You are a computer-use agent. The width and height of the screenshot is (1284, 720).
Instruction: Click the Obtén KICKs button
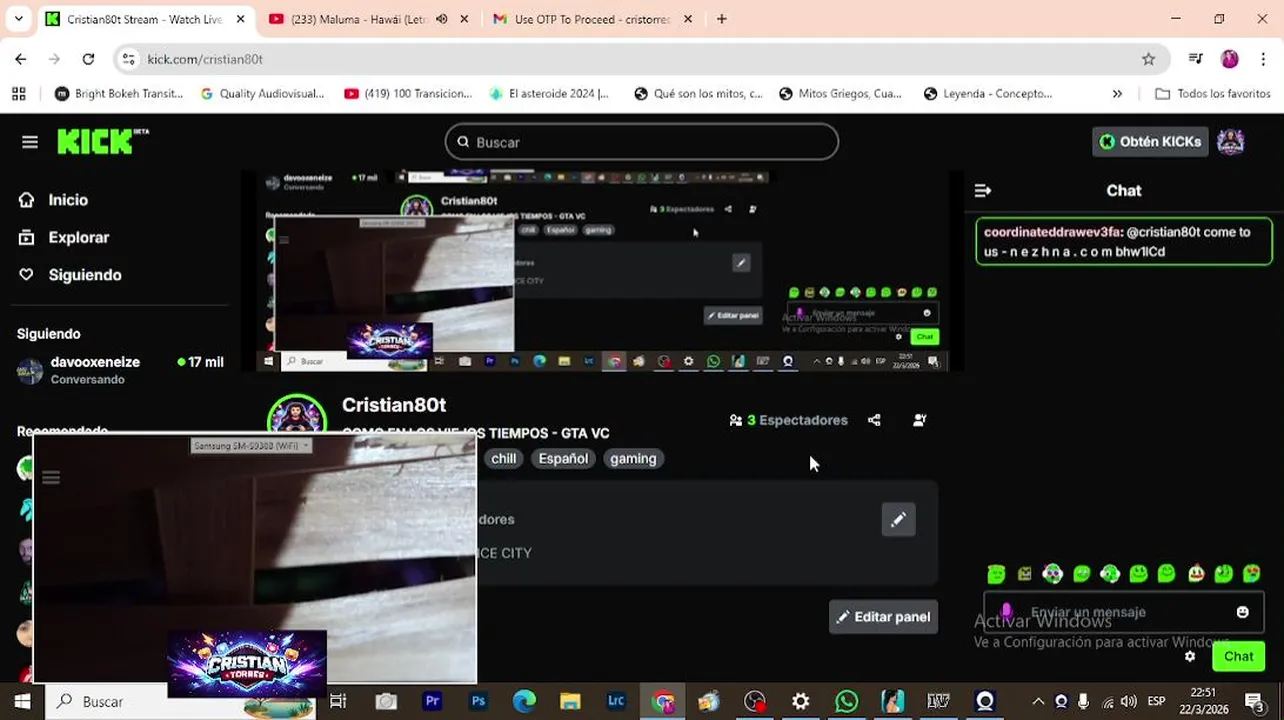click(x=1150, y=142)
